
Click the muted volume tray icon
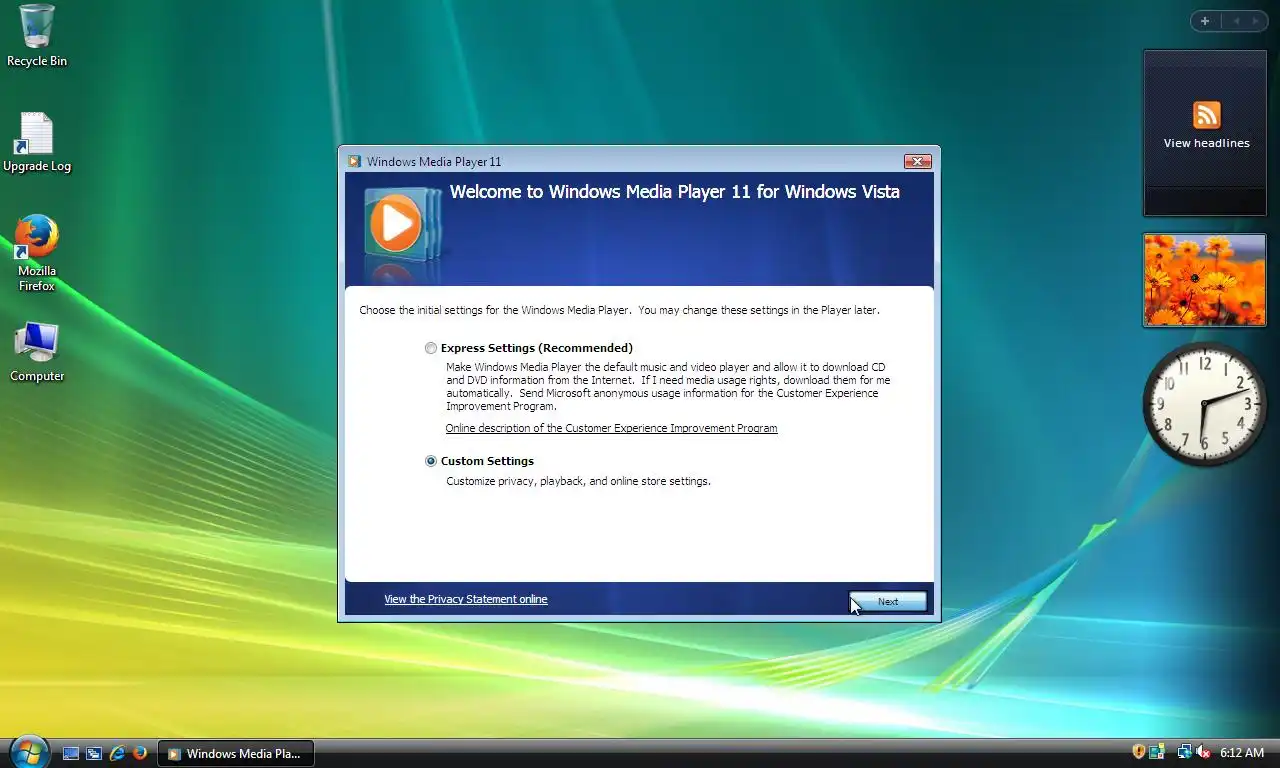tap(1203, 752)
